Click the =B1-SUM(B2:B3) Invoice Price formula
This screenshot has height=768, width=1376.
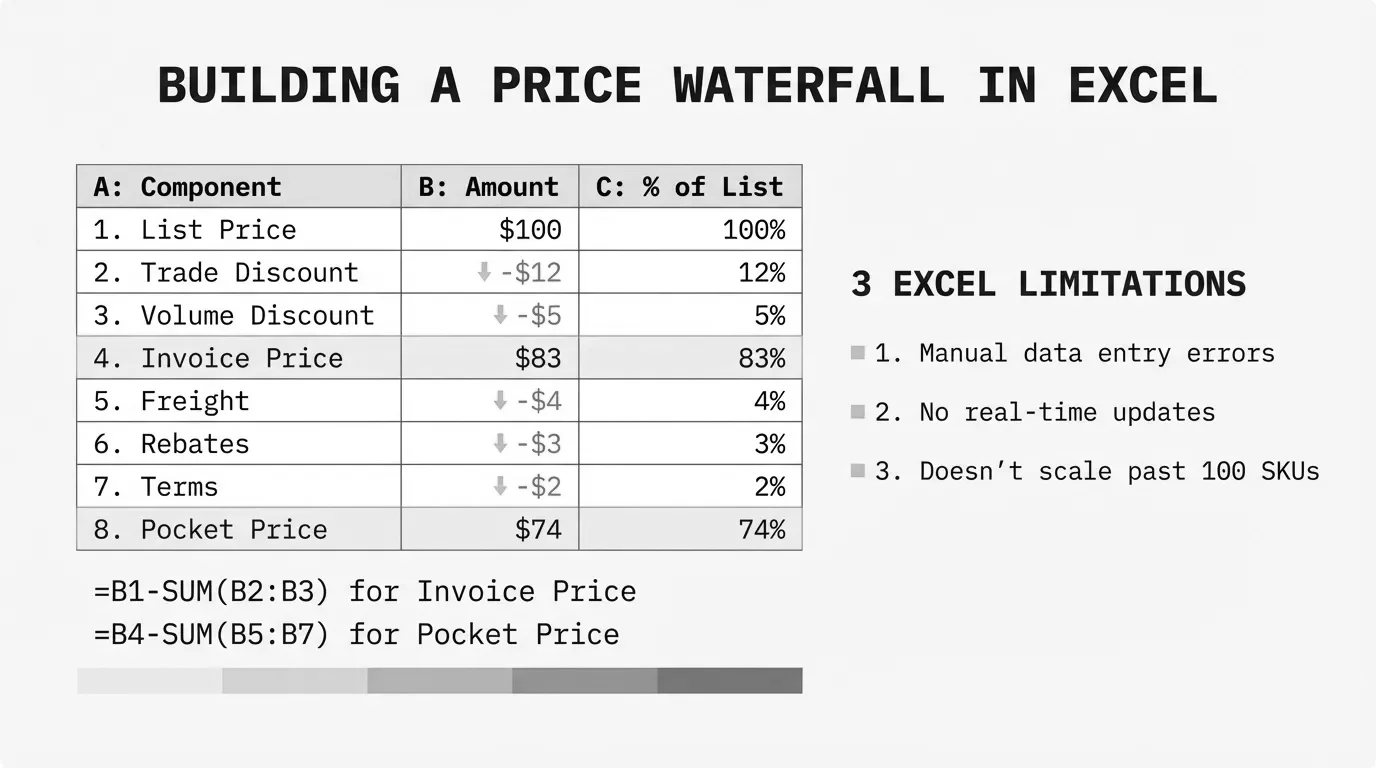click(365, 591)
